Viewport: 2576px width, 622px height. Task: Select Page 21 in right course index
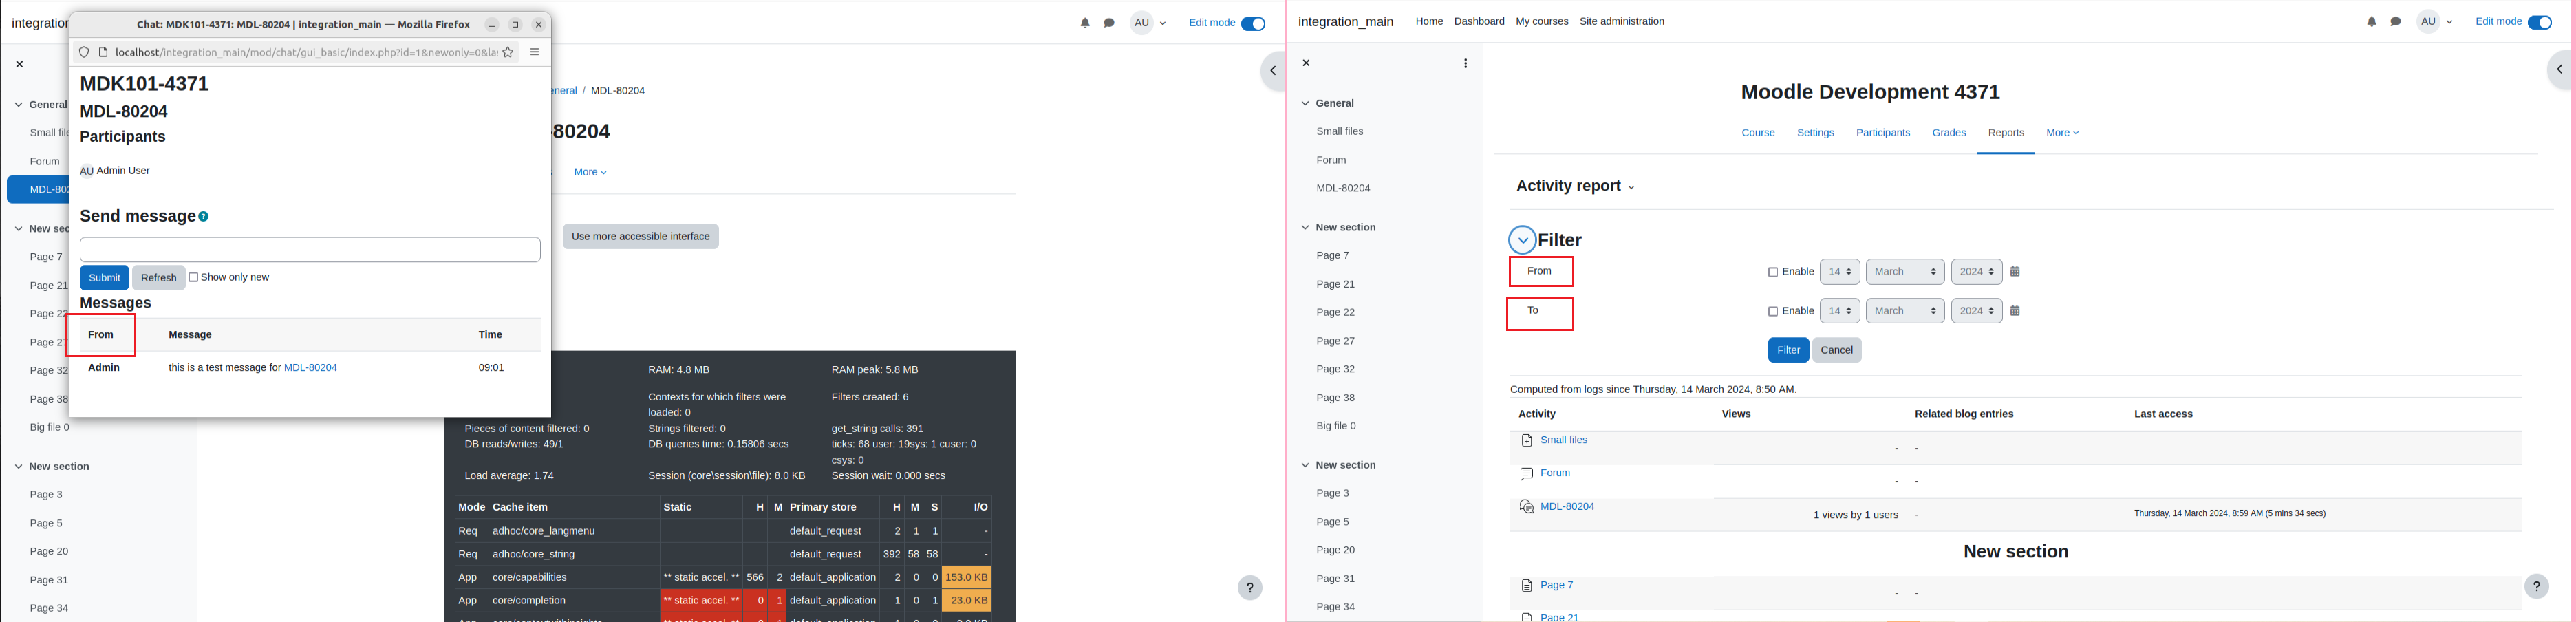[x=1335, y=284]
